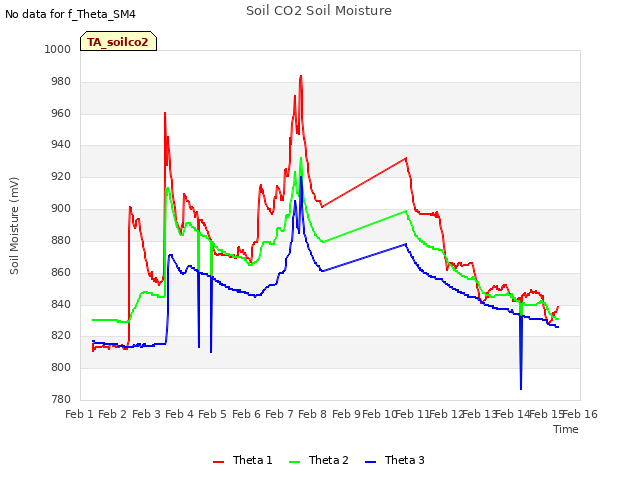Click the 940 y-axis tick label
Screen dimensions: 640x480
point(61,144)
